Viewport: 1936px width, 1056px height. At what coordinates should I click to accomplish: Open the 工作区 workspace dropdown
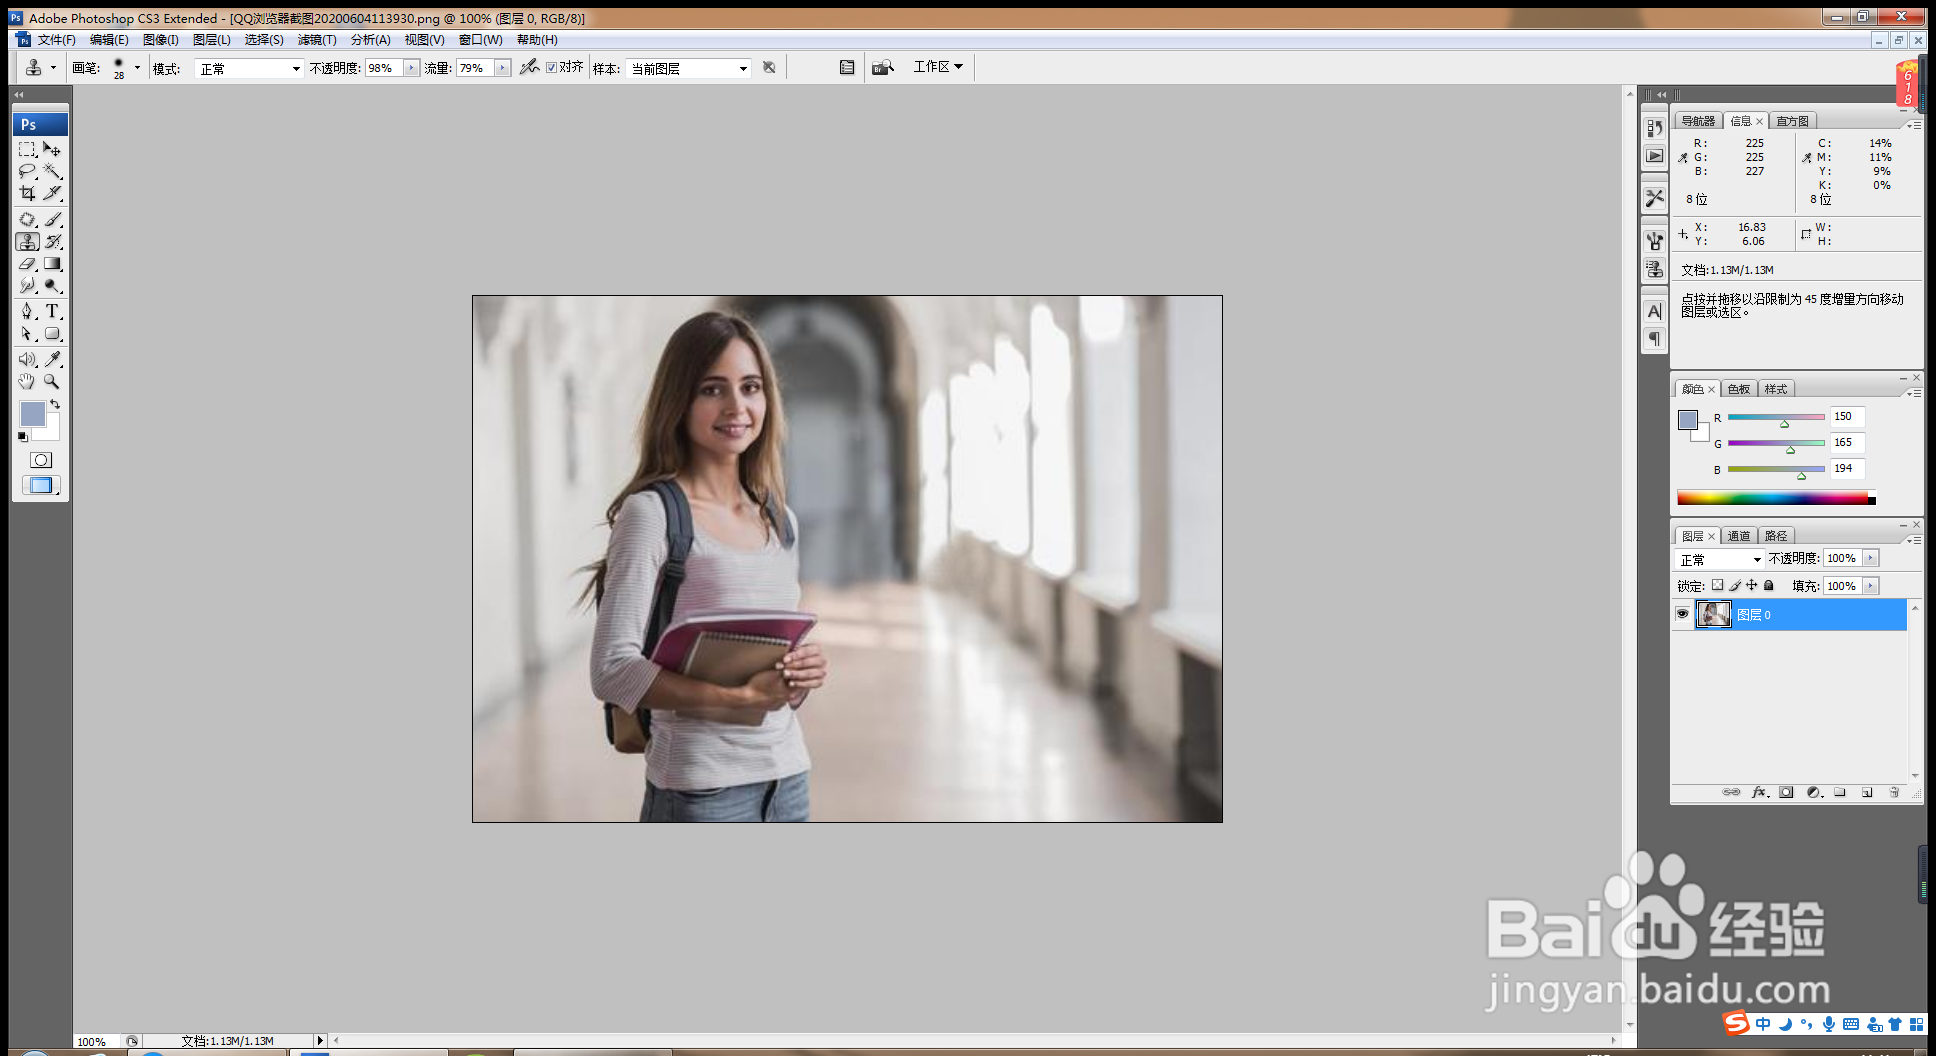(937, 67)
